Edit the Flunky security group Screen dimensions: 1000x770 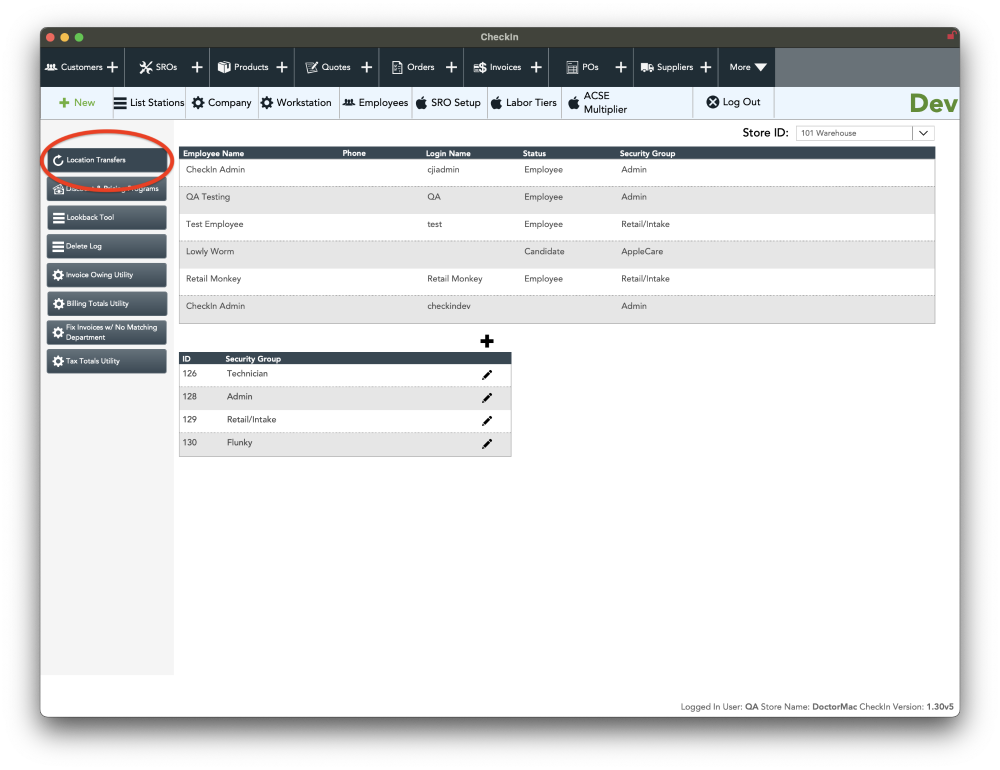(487, 444)
